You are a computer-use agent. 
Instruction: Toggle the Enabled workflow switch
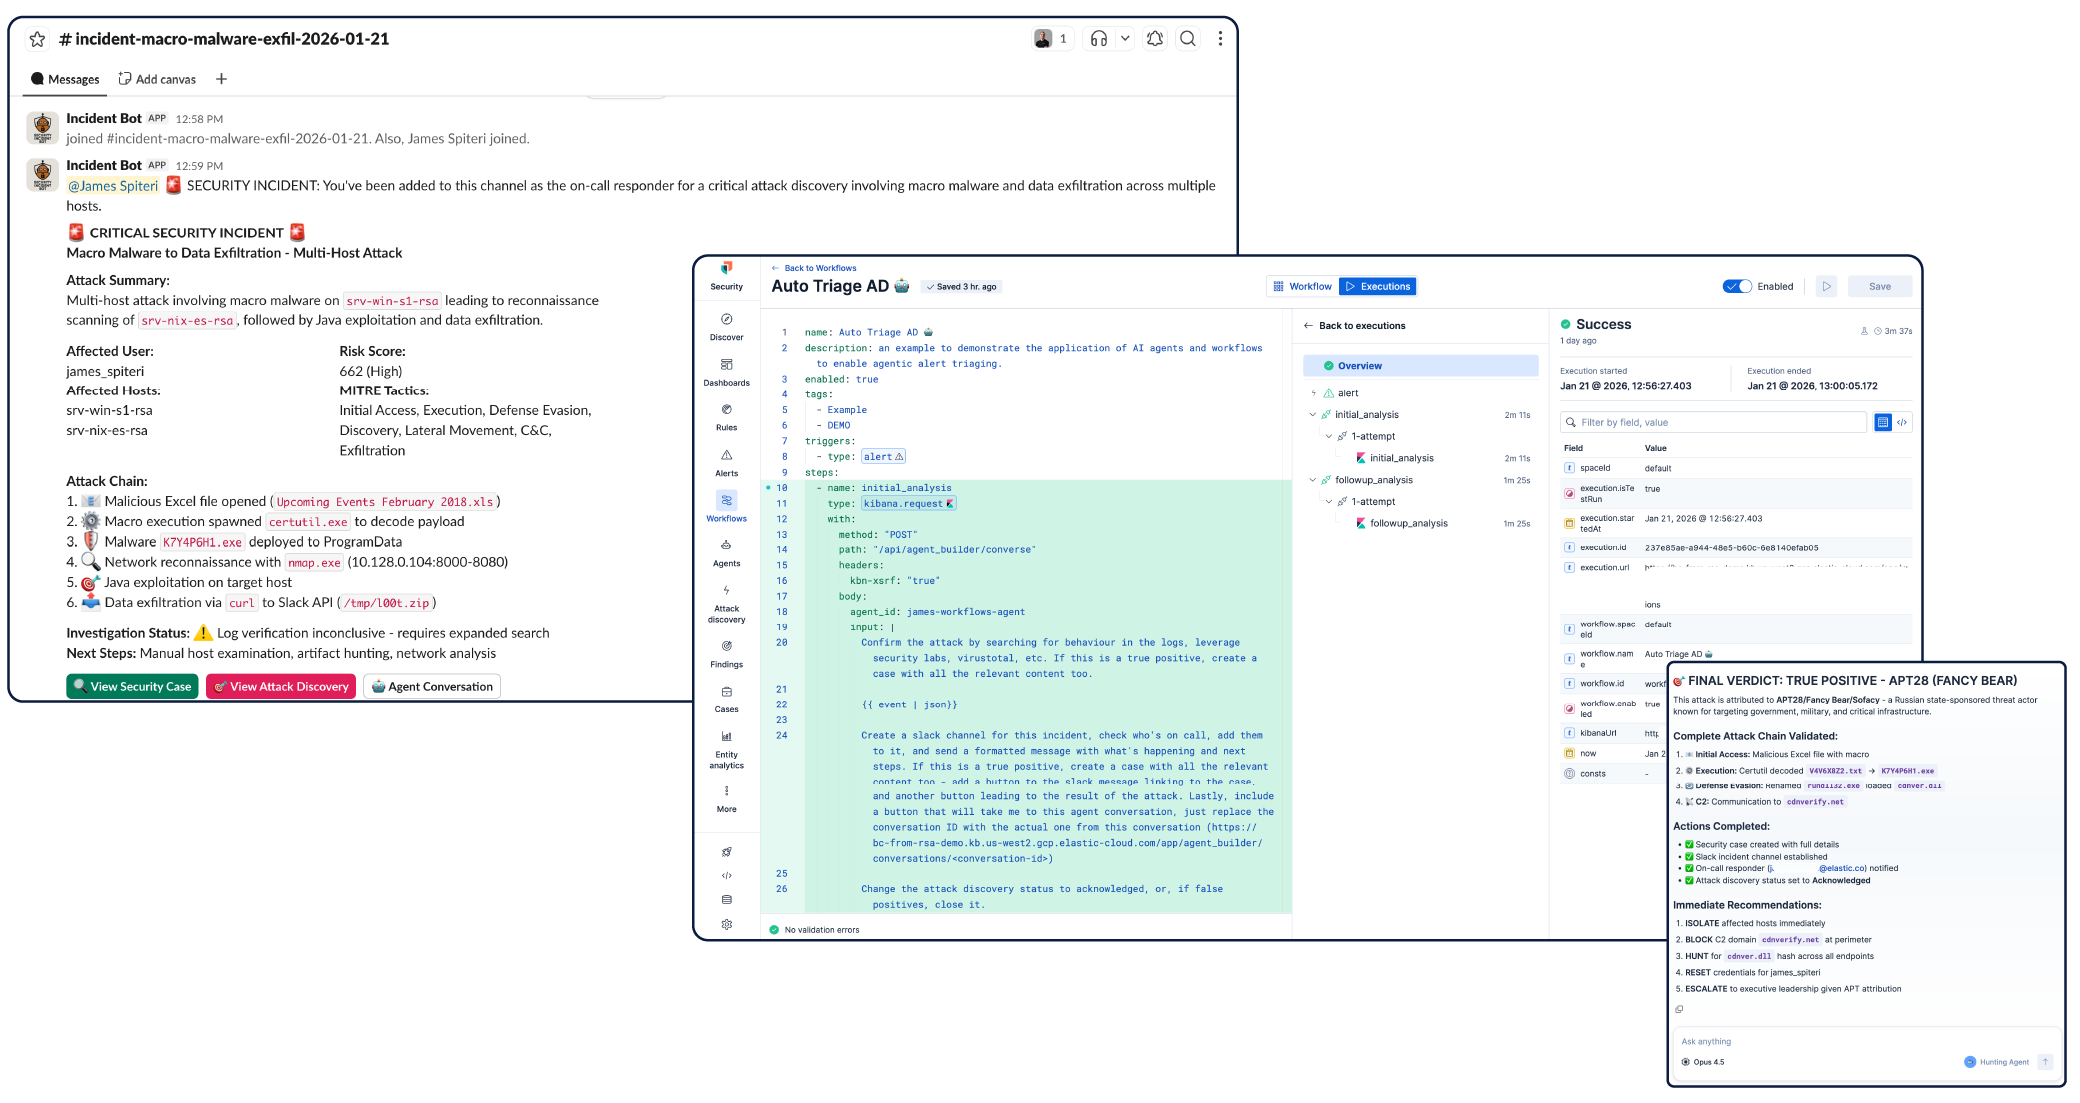[1737, 286]
